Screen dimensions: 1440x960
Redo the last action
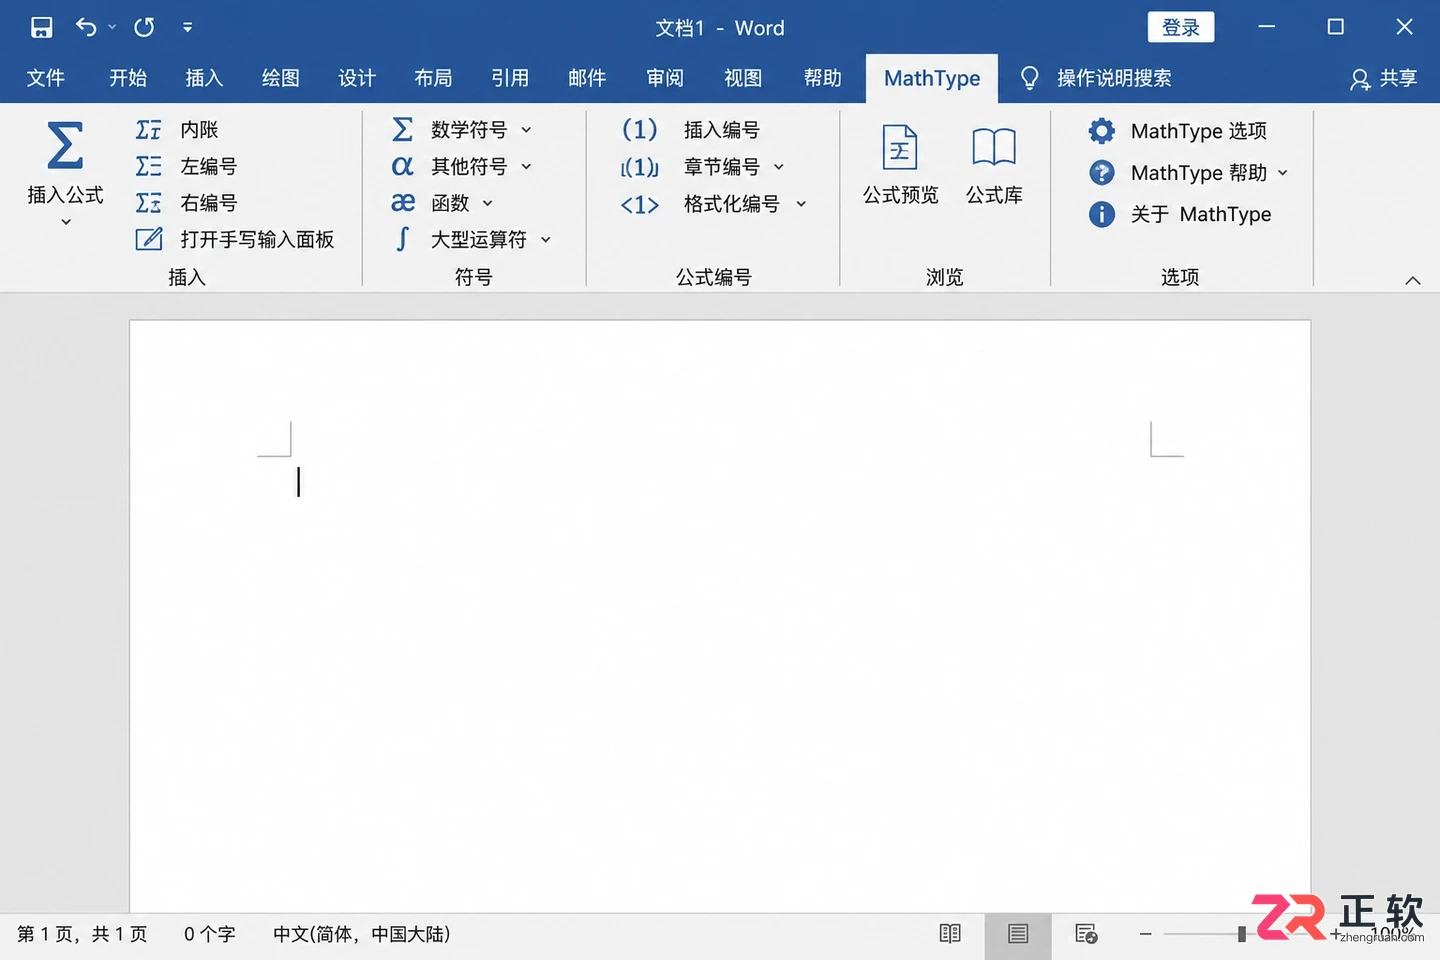(144, 27)
